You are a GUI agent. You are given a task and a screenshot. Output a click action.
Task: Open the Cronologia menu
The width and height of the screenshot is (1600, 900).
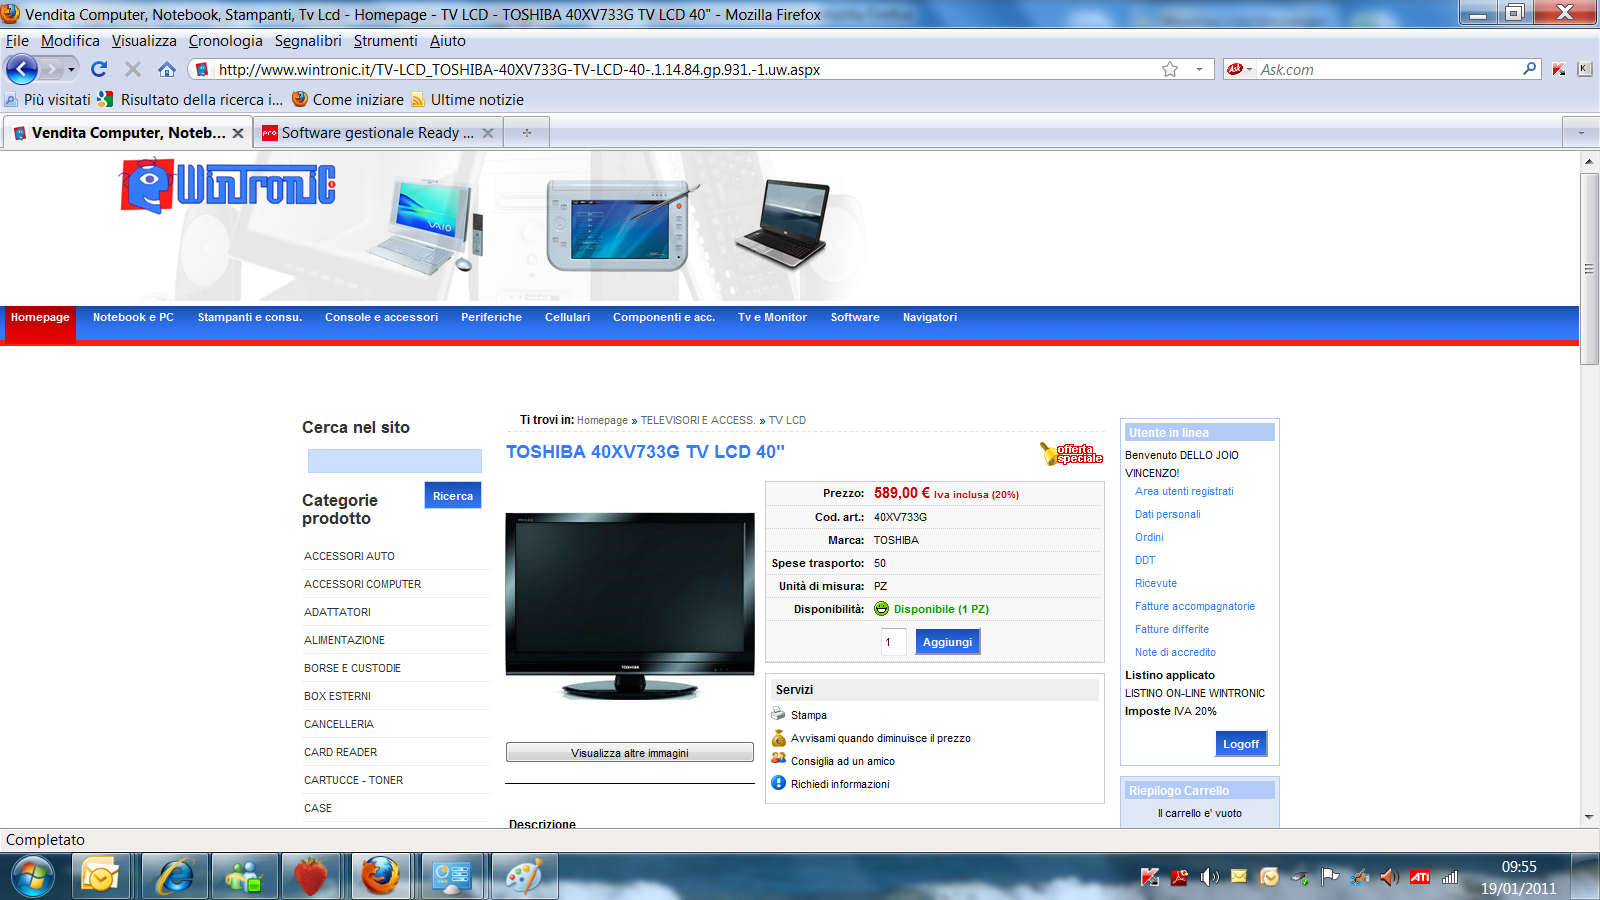(226, 41)
